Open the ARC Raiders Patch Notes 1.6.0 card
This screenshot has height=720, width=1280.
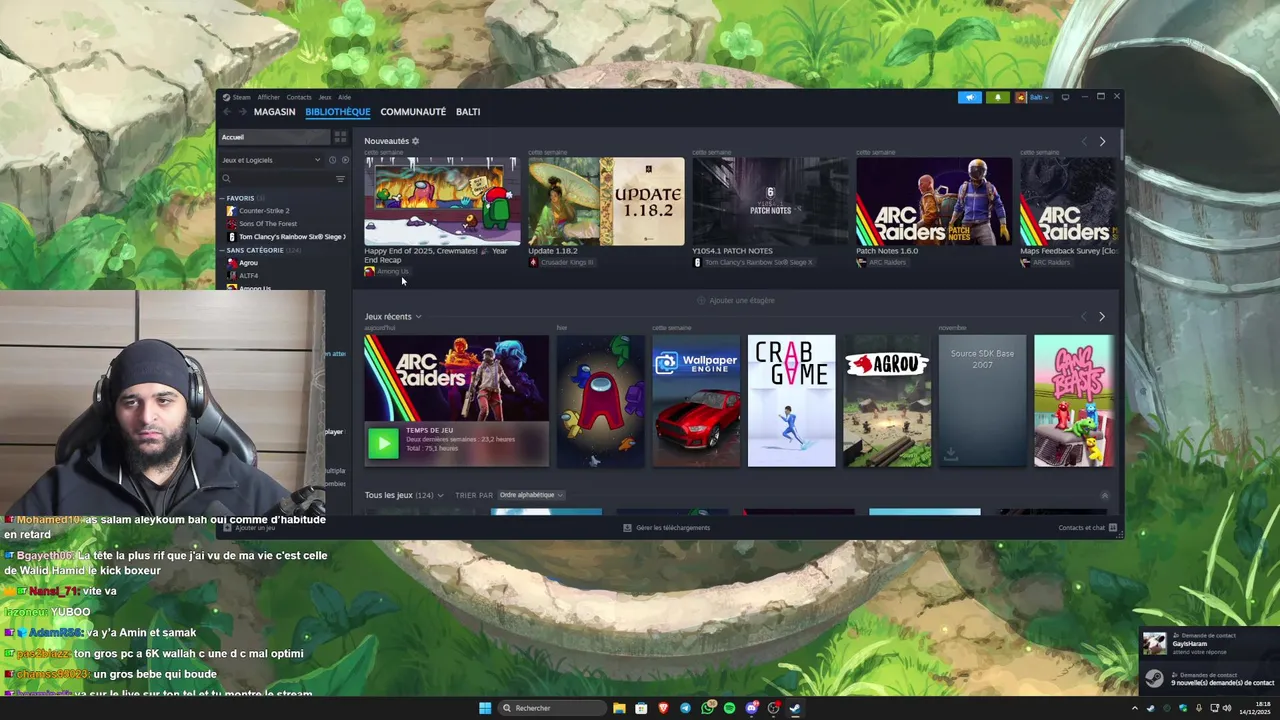coord(934,201)
